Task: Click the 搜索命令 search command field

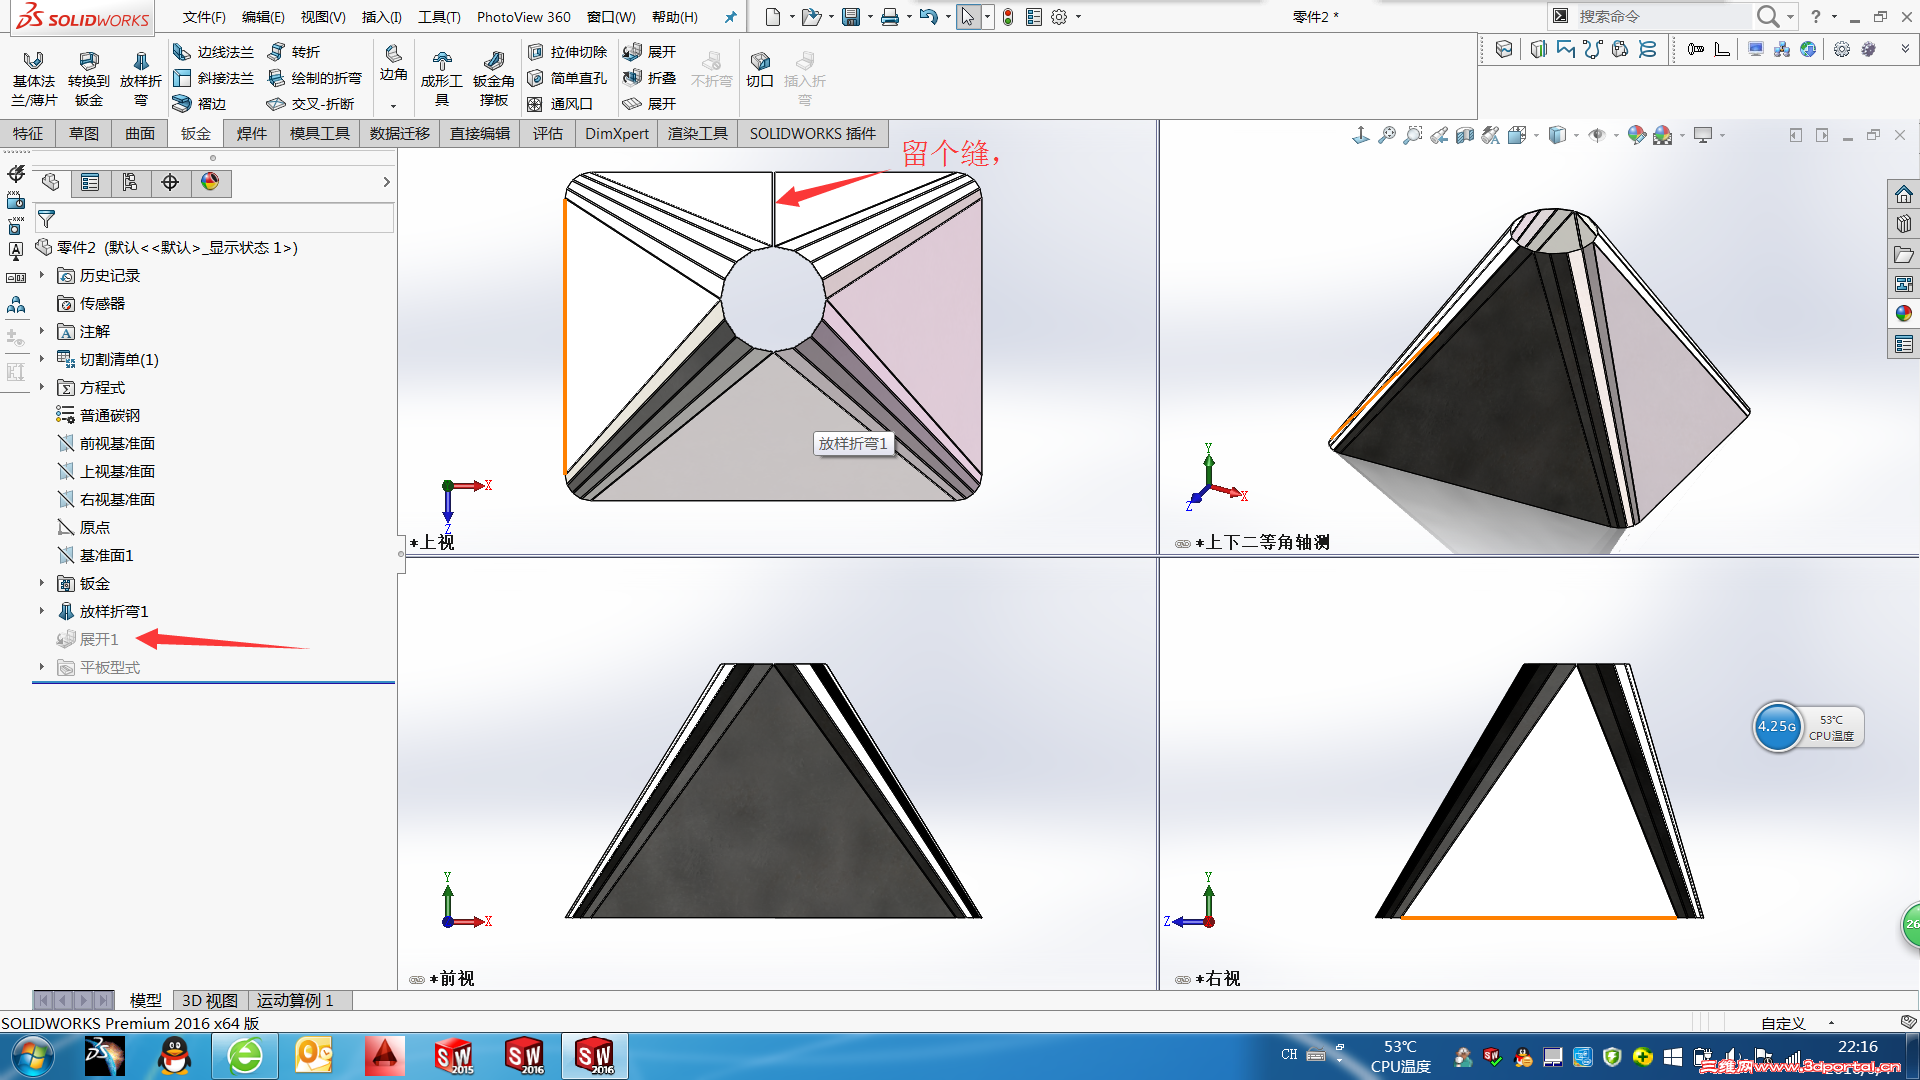Action: (1650, 16)
